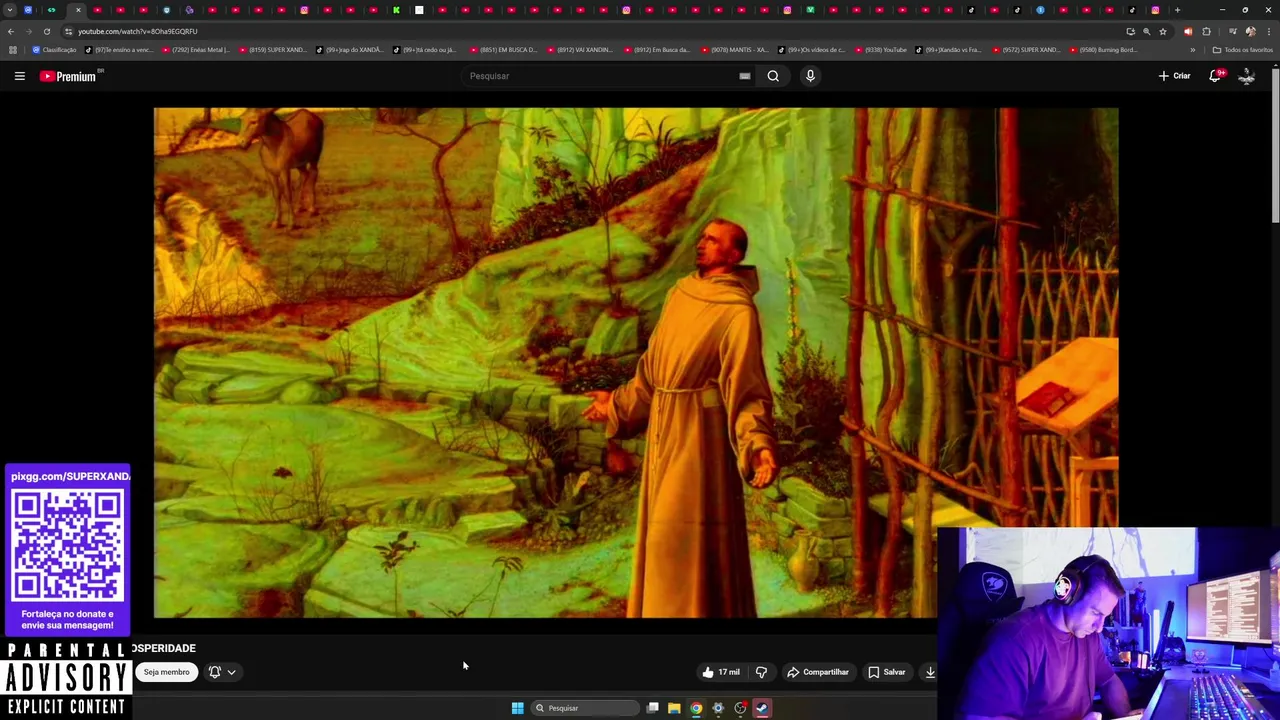This screenshot has width=1280, height=720.
Task: Open the tab search dropdown arrow
Action: pyautogui.click(x=10, y=10)
